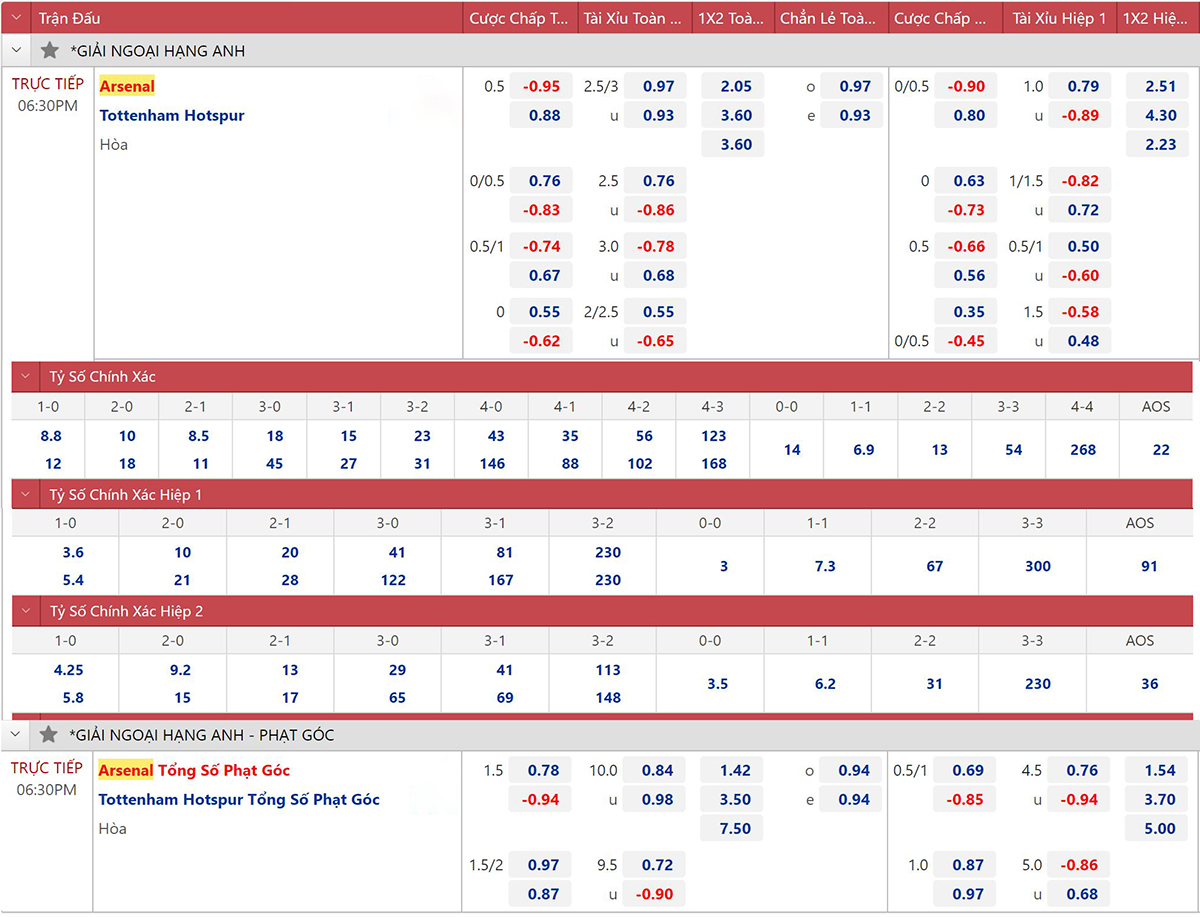This screenshot has width=1200, height=917.
Task: Choose full-time 0-0 correct score odds 14
Action: point(792,450)
